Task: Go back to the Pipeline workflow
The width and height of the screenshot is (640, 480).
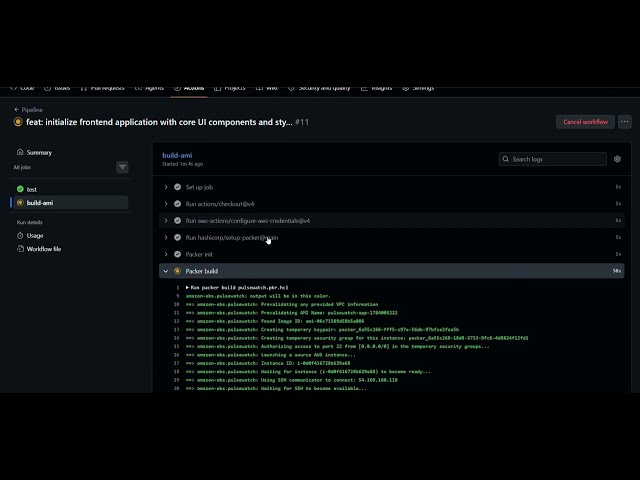Action: pos(28,110)
